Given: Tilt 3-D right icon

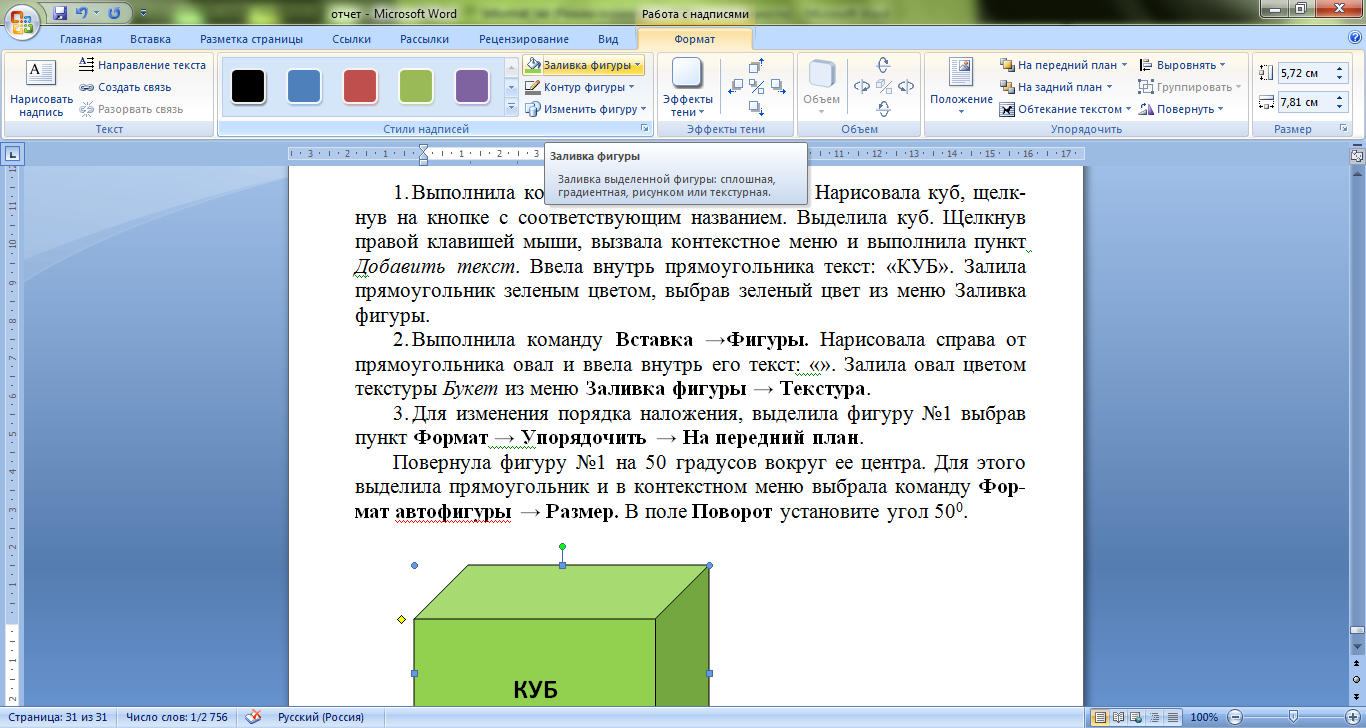Looking at the screenshot, I should (x=906, y=87).
